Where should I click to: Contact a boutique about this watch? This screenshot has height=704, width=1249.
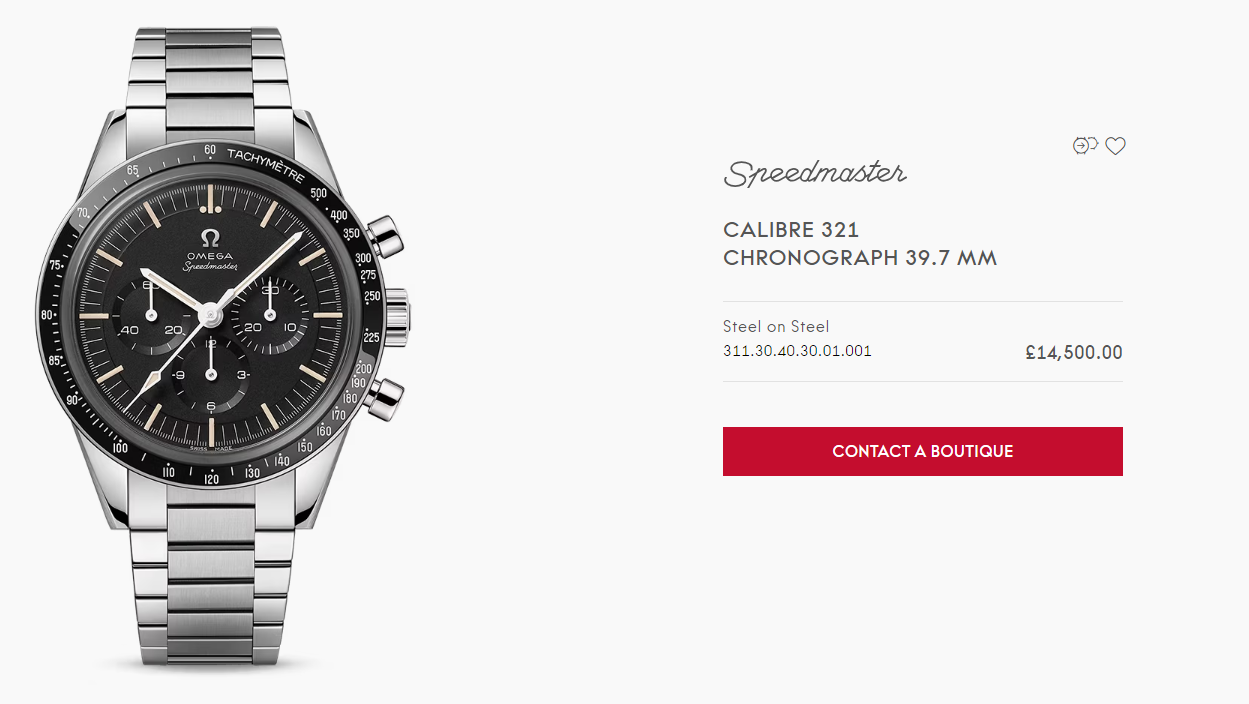923,451
